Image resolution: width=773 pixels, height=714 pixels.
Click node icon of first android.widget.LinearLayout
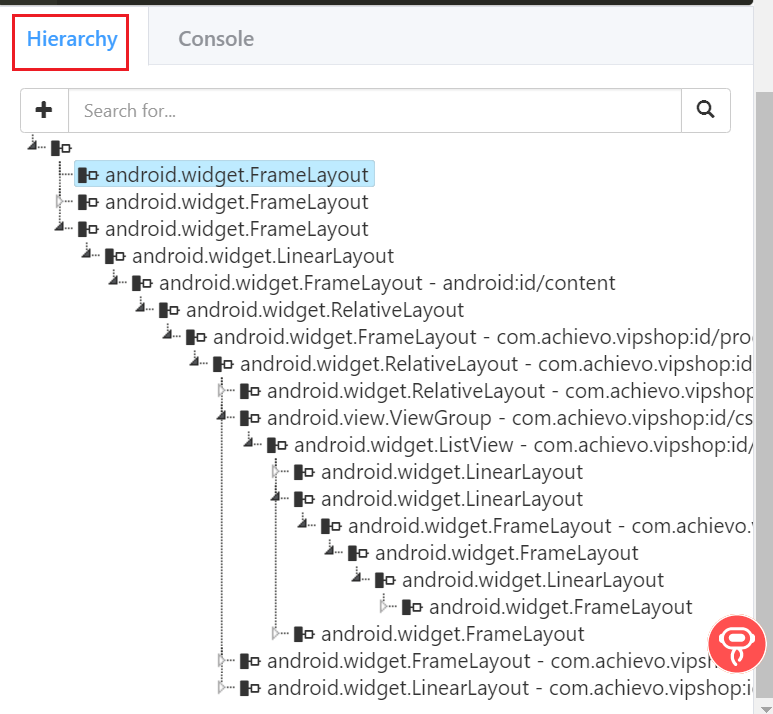(x=115, y=256)
